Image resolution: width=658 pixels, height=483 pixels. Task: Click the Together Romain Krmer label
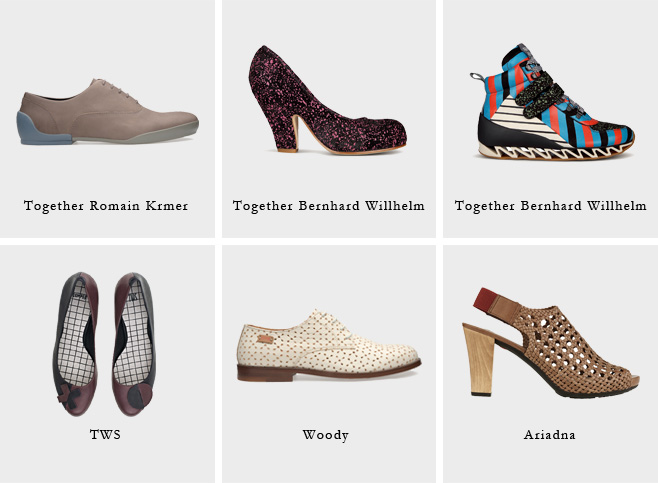[x=106, y=206]
